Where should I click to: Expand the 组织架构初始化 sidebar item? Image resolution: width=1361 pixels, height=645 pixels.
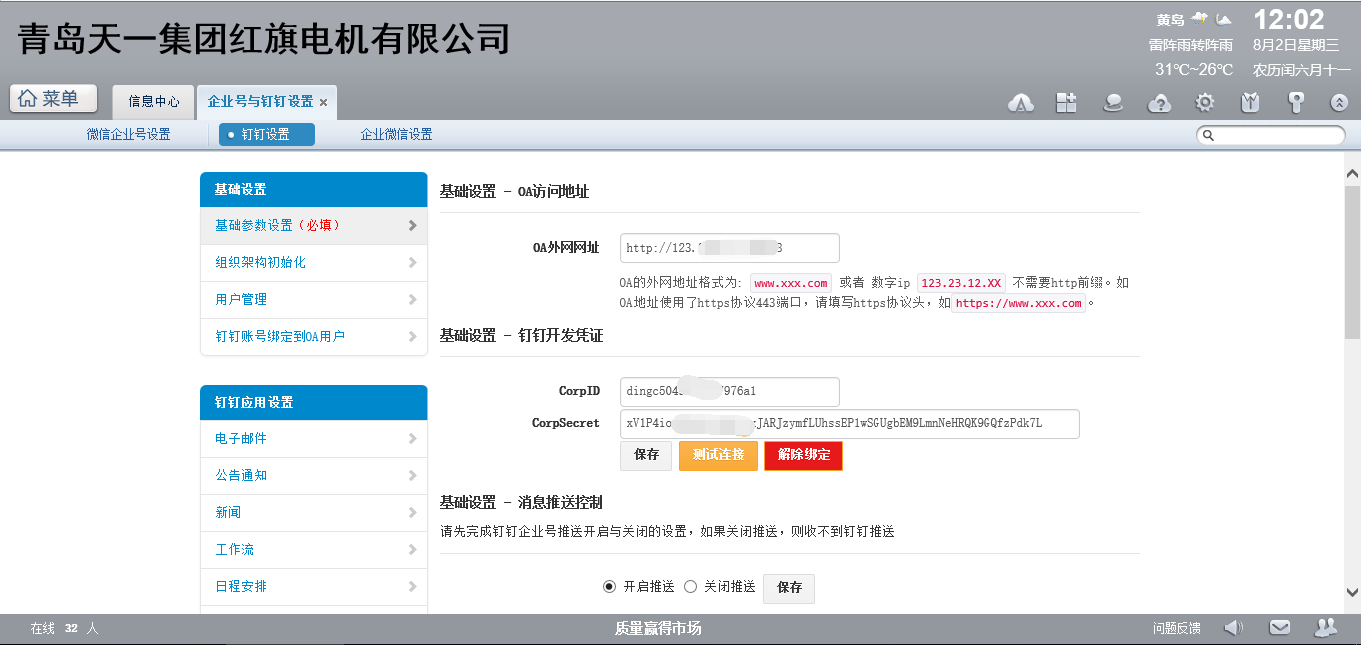point(313,262)
